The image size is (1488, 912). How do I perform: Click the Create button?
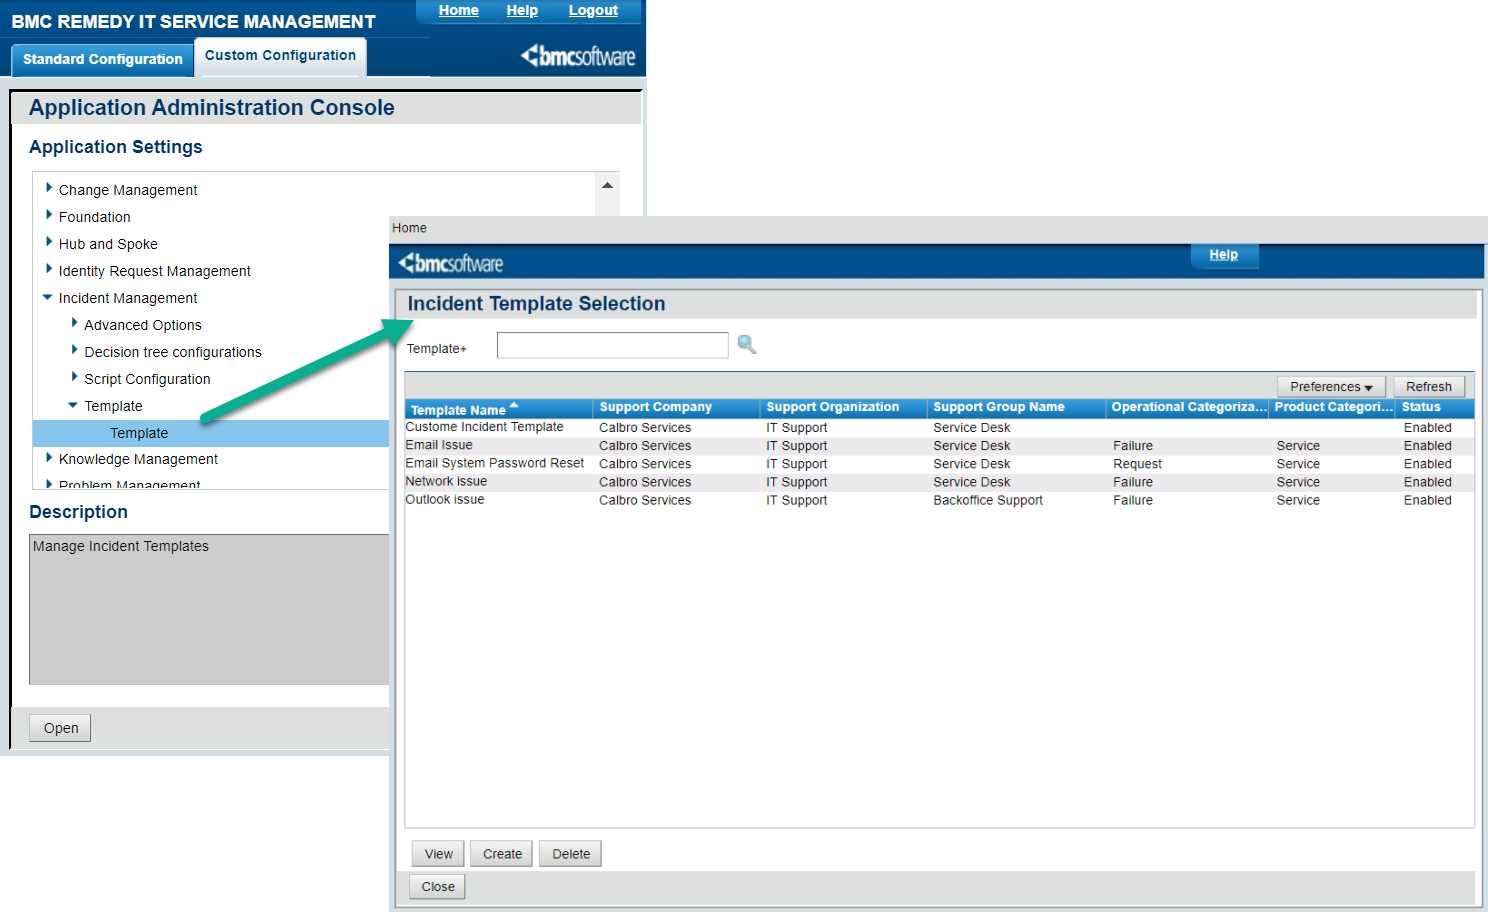[502, 854]
